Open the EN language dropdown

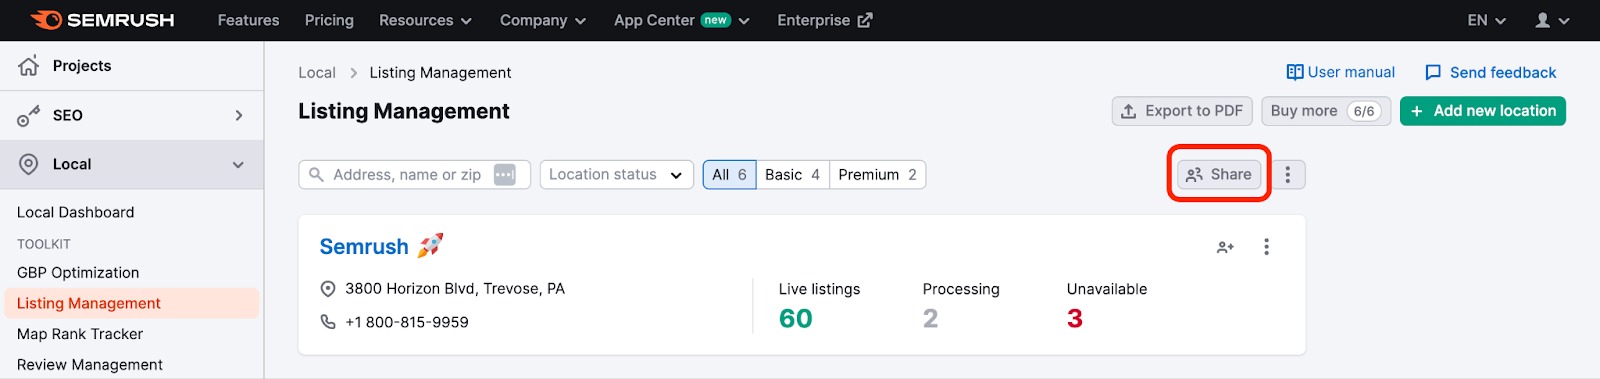click(1486, 20)
